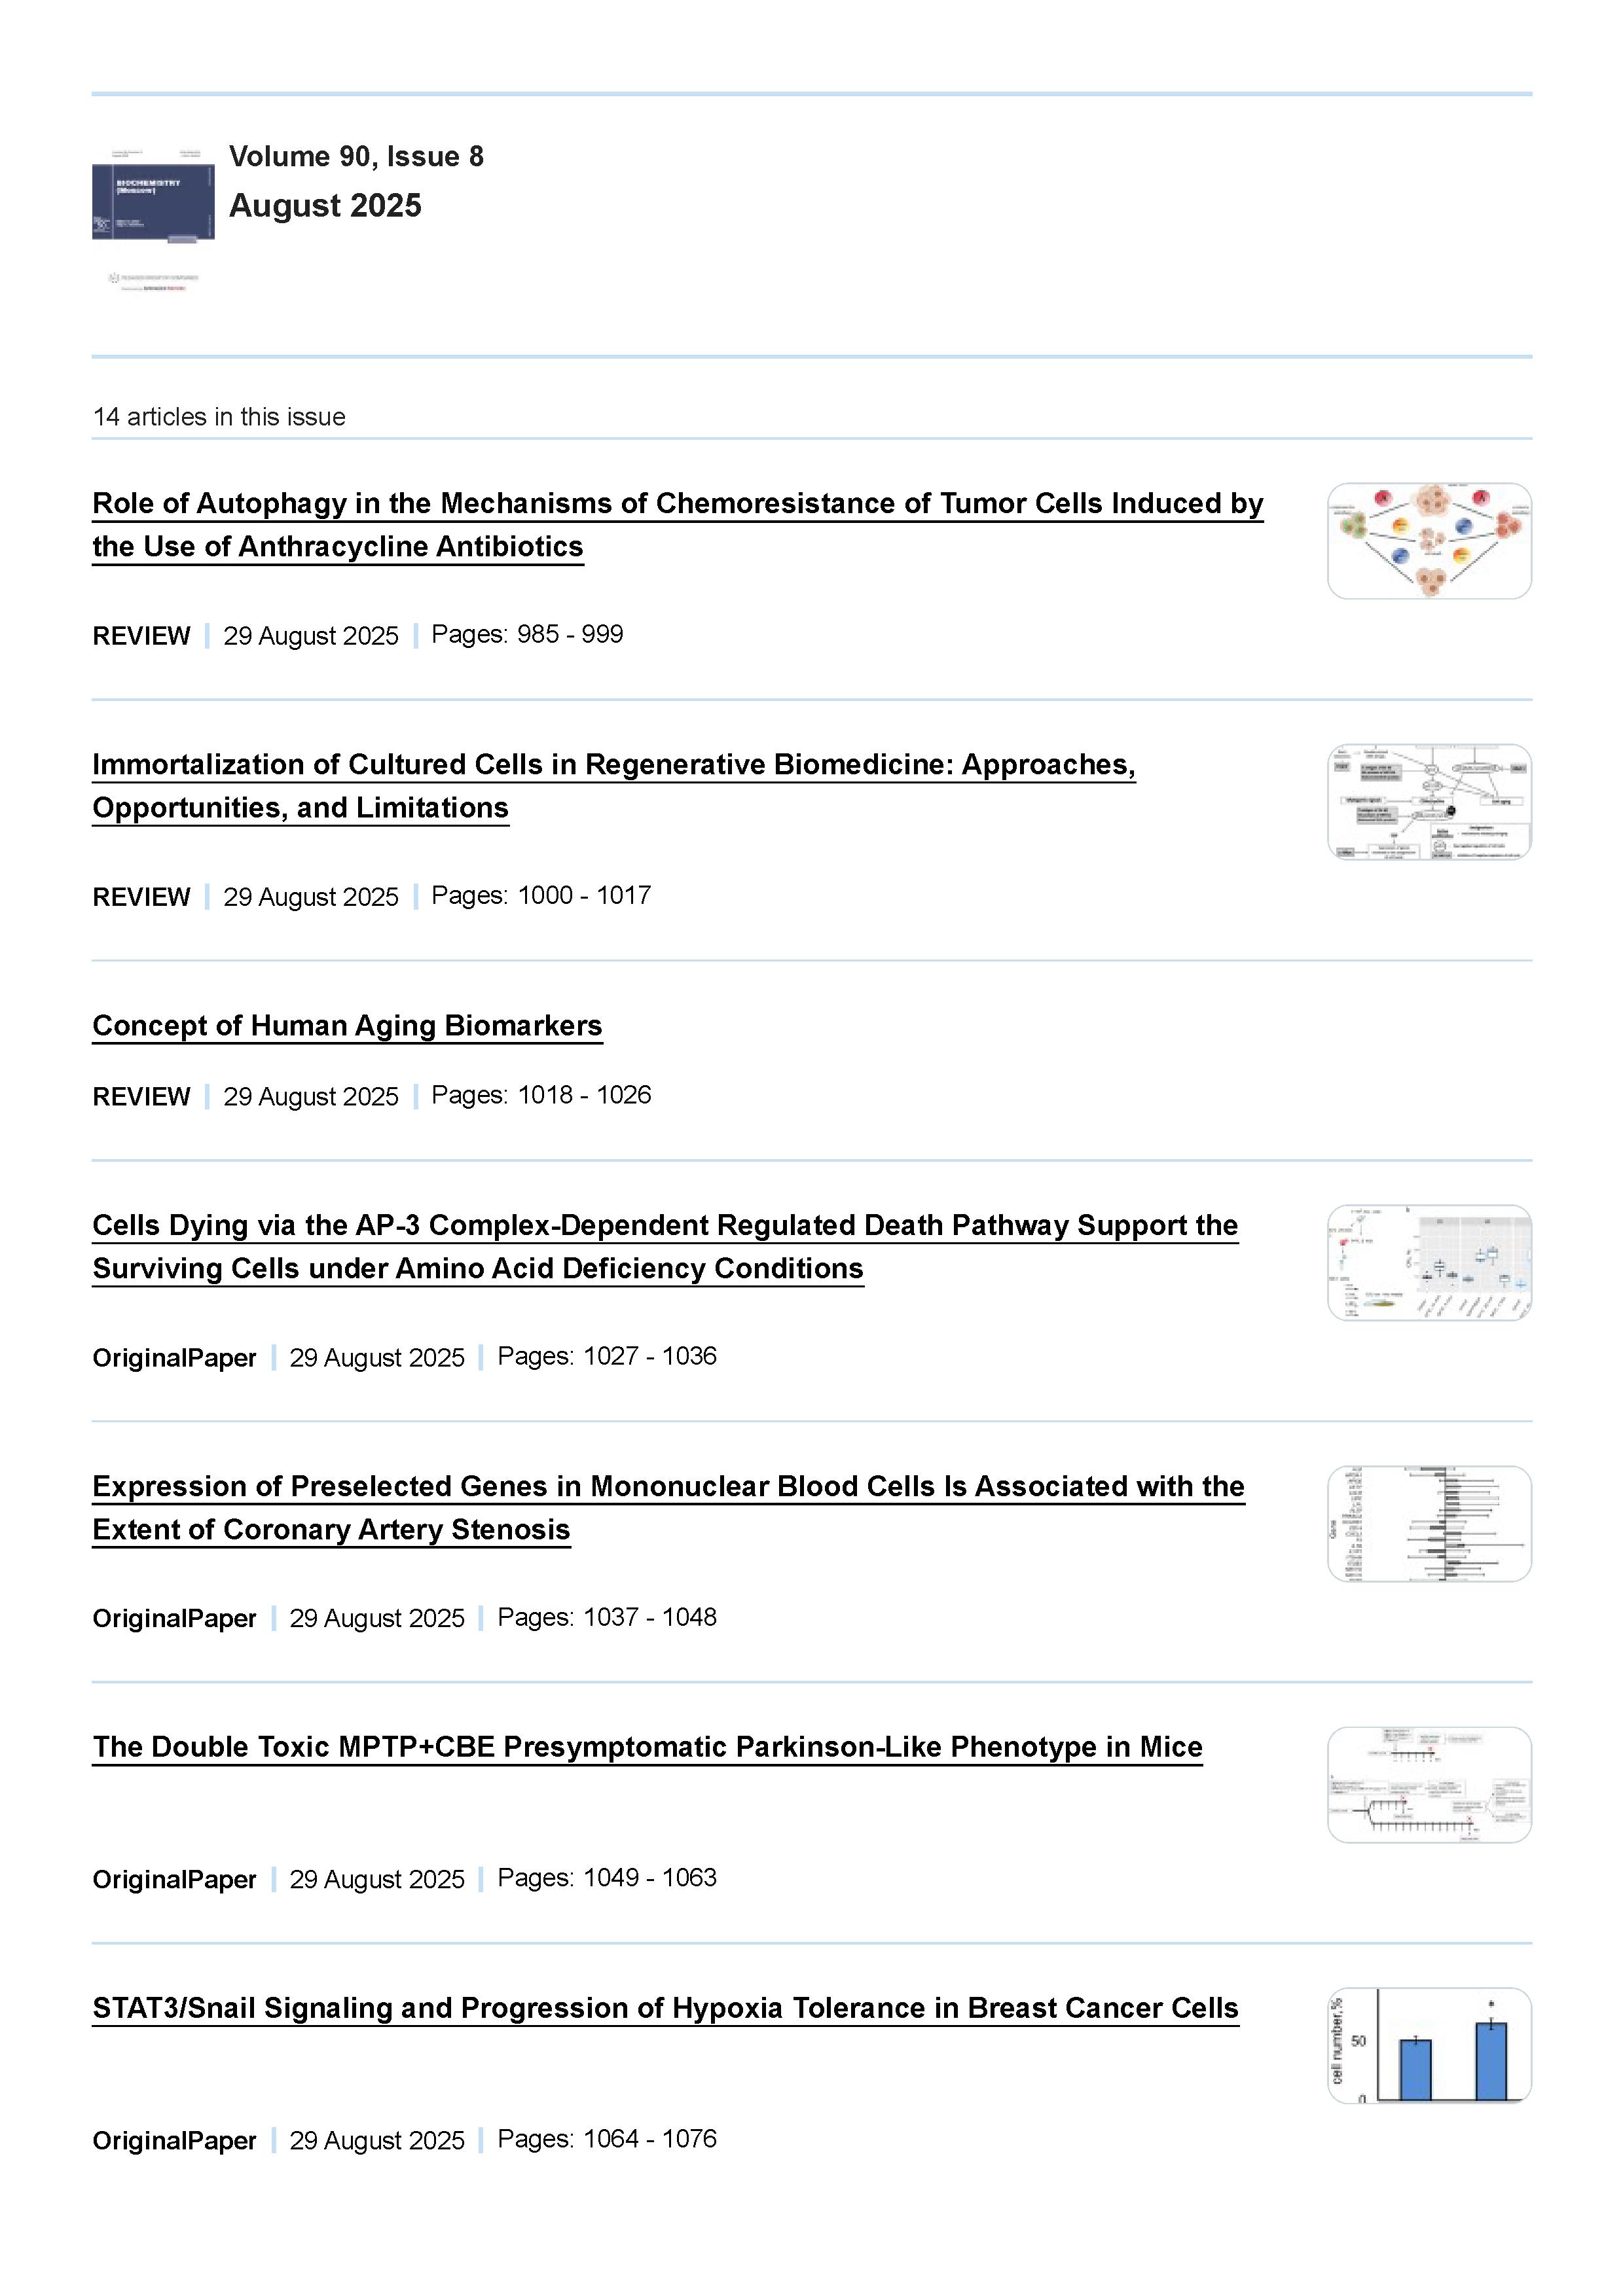1623x2296 pixels.
Task: Click the Pages 1000 - 1017 text
Action: [540, 895]
